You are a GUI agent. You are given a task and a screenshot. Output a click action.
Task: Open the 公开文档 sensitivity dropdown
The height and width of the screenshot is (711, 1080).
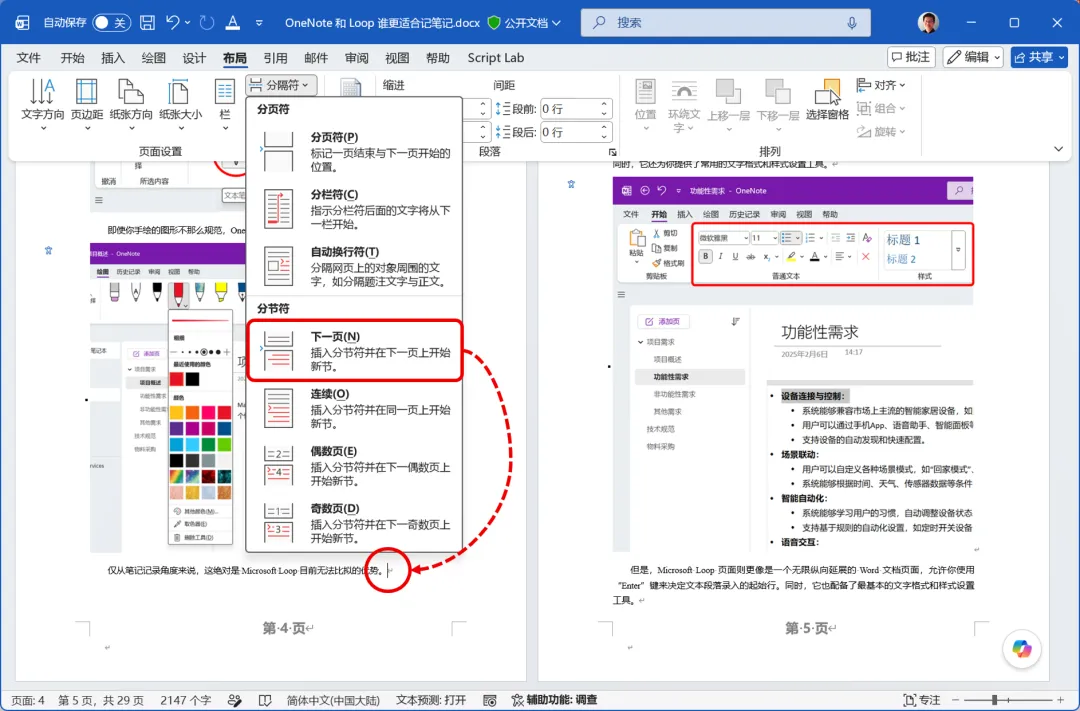point(524,23)
